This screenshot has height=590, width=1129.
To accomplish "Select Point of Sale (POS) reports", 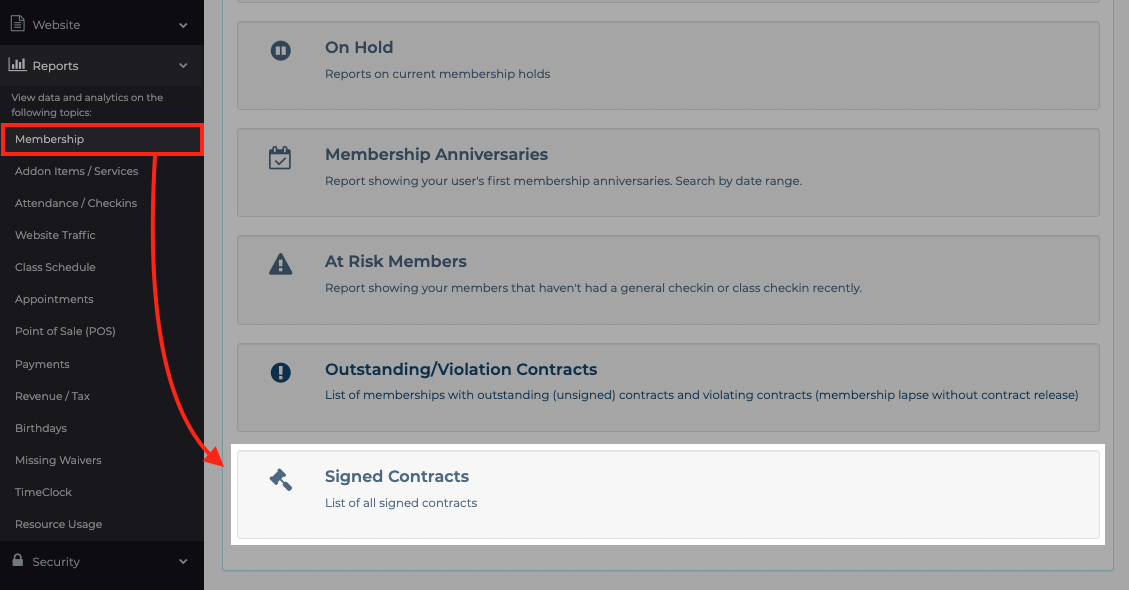I will pos(65,331).
